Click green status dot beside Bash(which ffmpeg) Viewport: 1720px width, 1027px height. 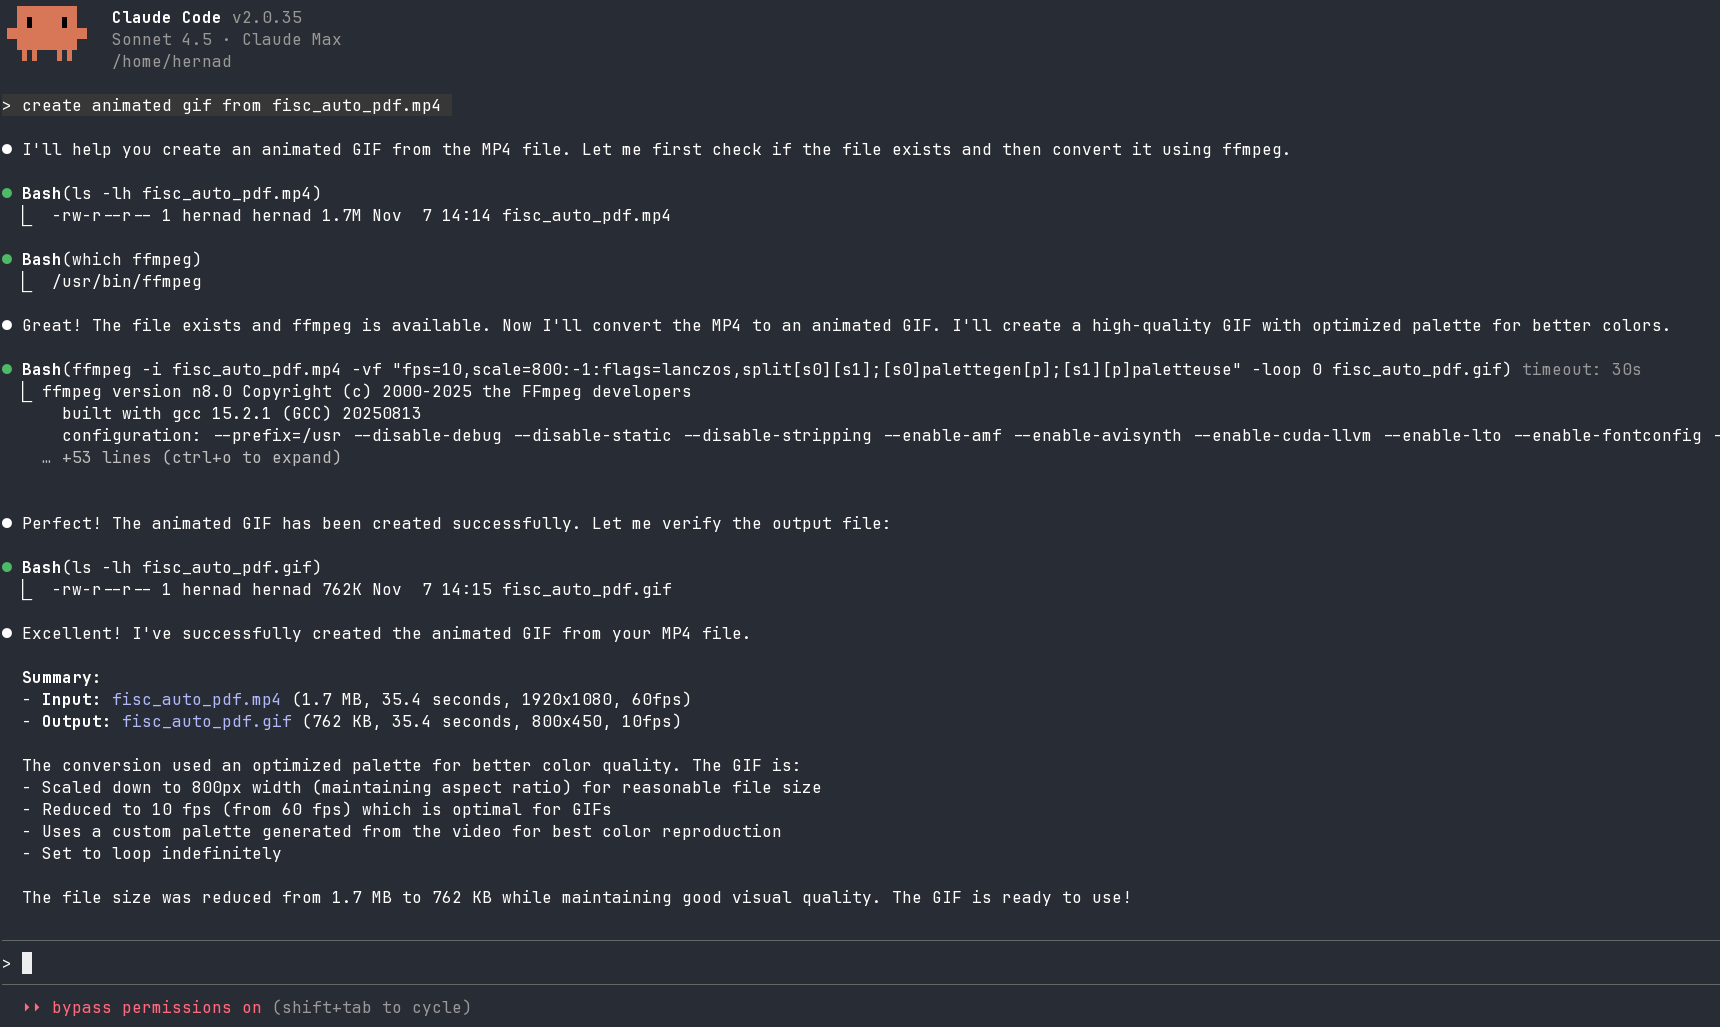(x=7, y=259)
